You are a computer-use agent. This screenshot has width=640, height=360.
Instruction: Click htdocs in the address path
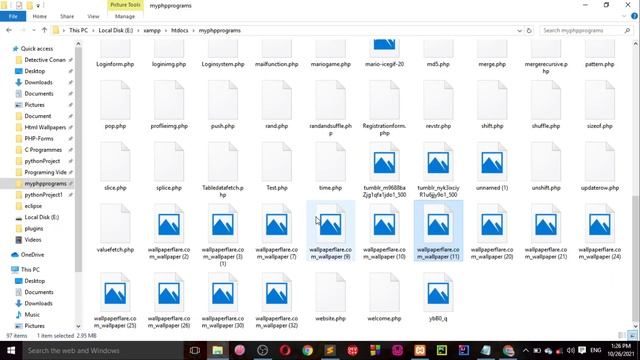180,31
